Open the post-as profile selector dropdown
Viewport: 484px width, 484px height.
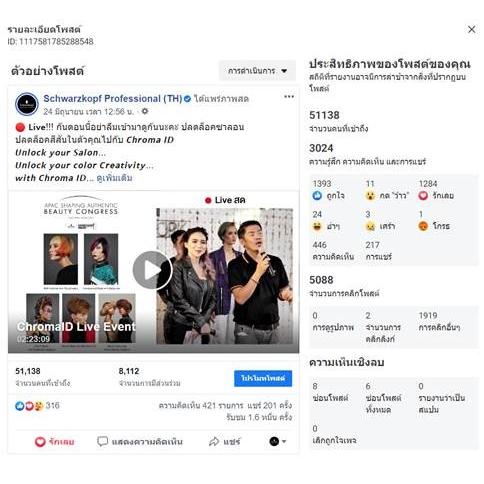click(277, 441)
